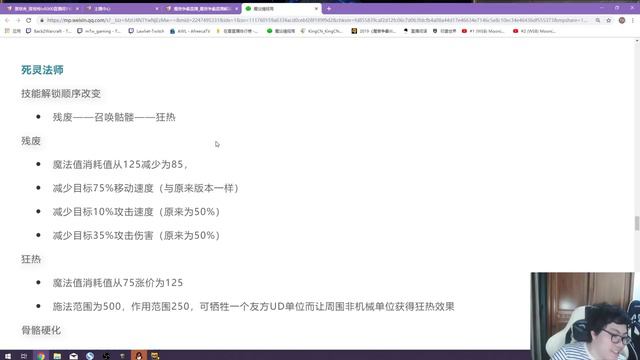Switch to the third browser tab

[202, 9]
